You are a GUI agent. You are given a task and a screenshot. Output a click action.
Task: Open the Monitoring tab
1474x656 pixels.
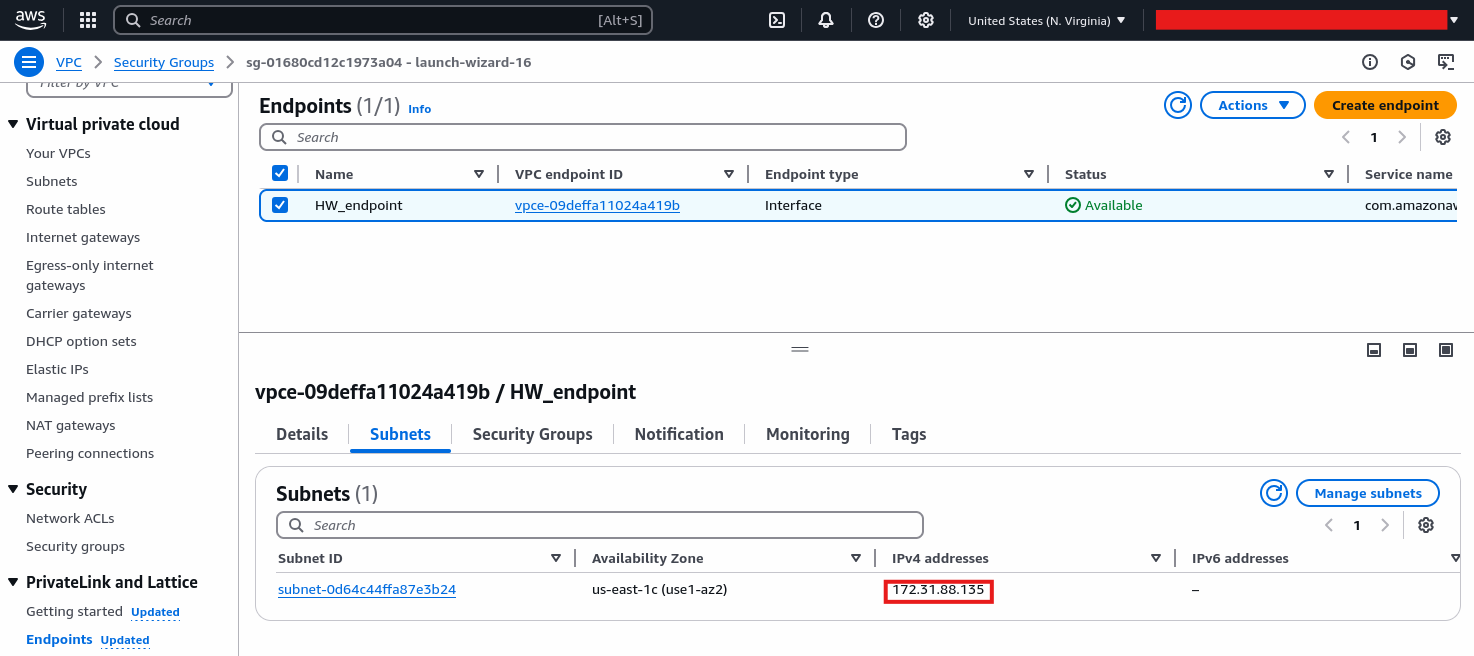[x=807, y=433]
